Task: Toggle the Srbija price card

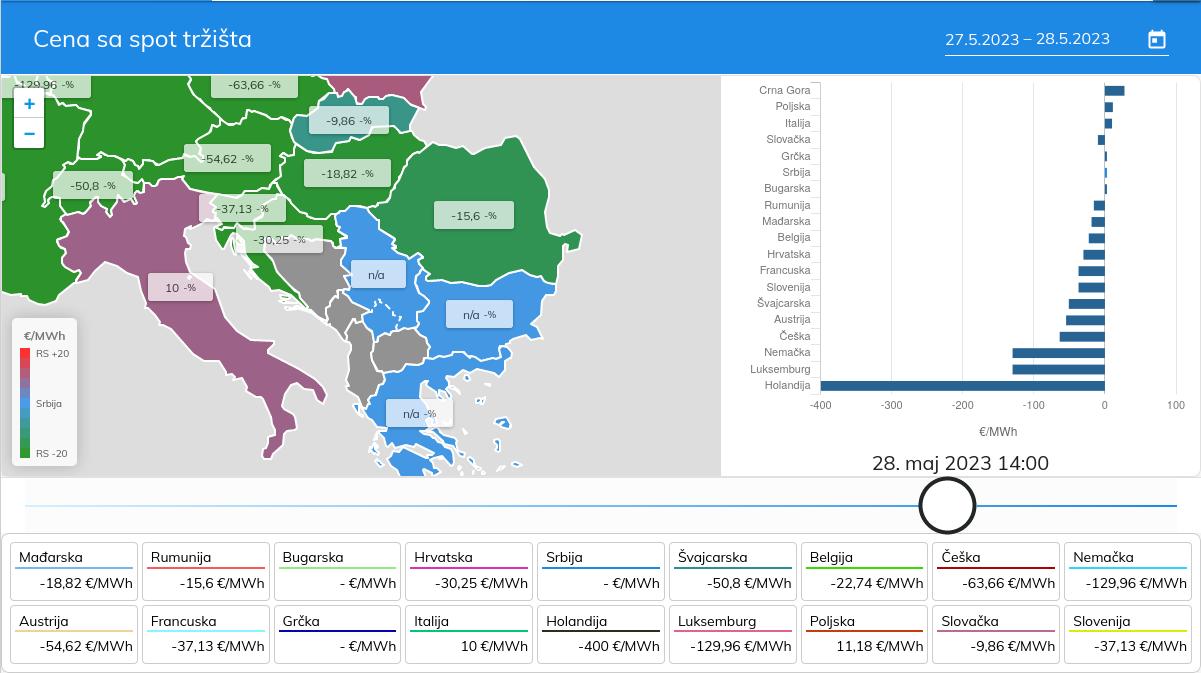Action: coord(602,571)
